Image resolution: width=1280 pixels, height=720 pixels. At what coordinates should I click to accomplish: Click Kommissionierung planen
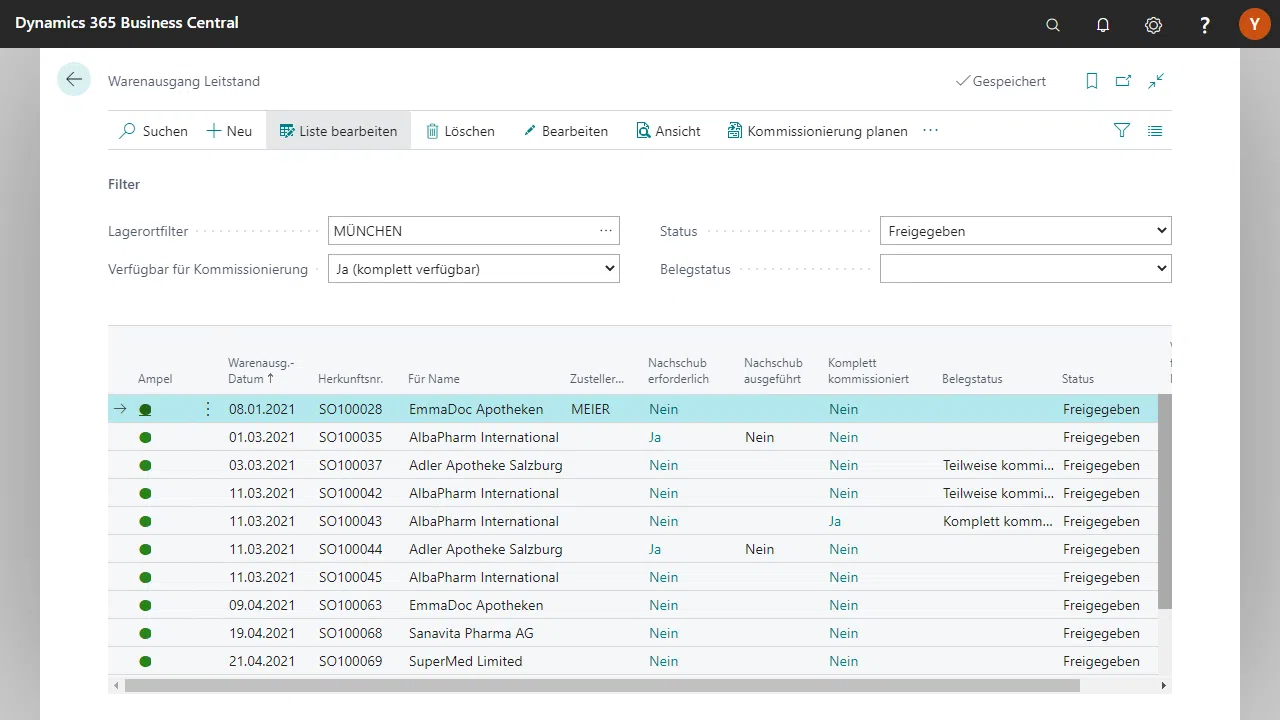pos(817,131)
